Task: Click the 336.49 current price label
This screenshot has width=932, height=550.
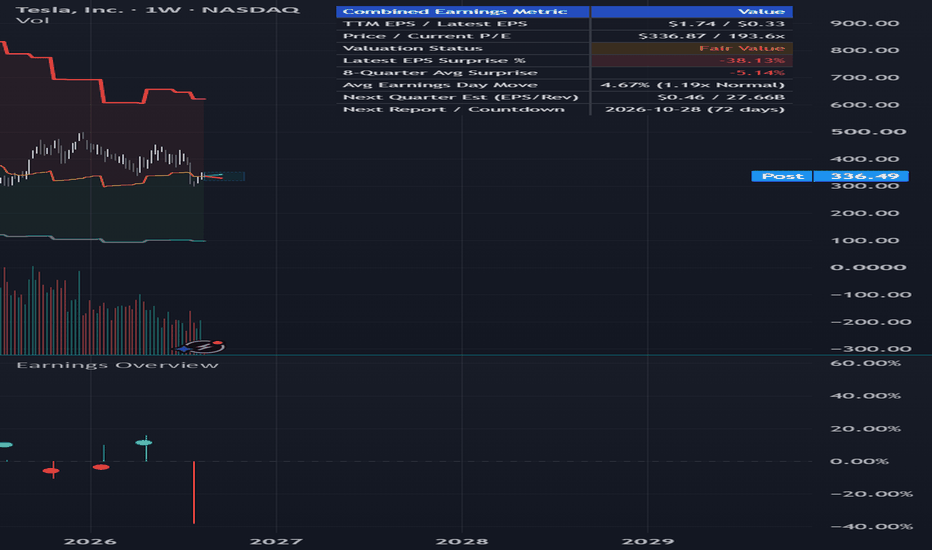Action: pos(861,176)
